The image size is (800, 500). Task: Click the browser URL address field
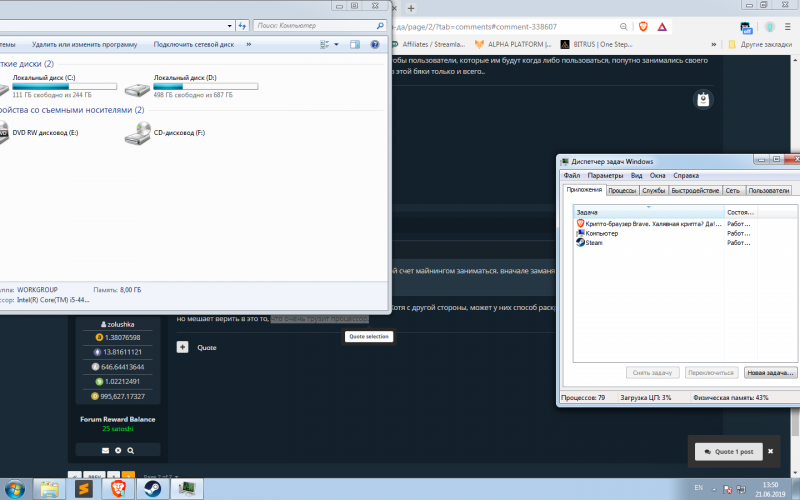[503, 27]
